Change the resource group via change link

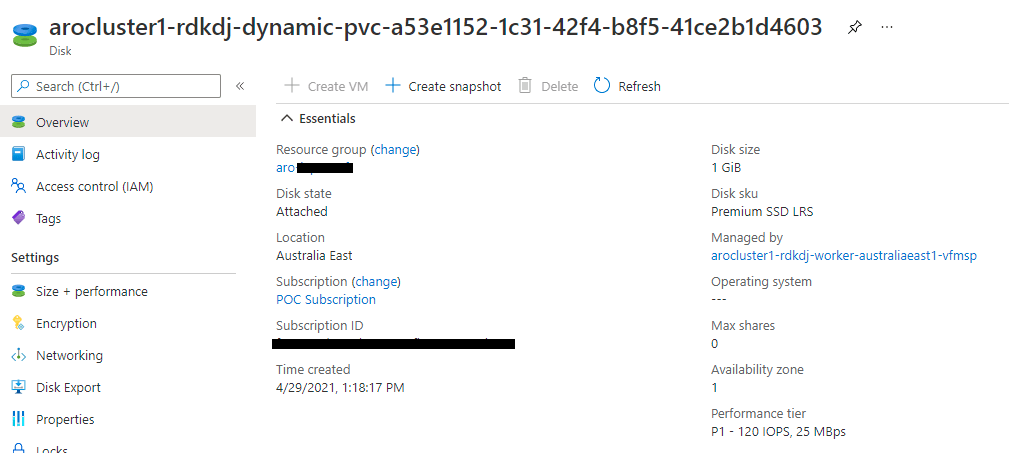pos(395,149)
